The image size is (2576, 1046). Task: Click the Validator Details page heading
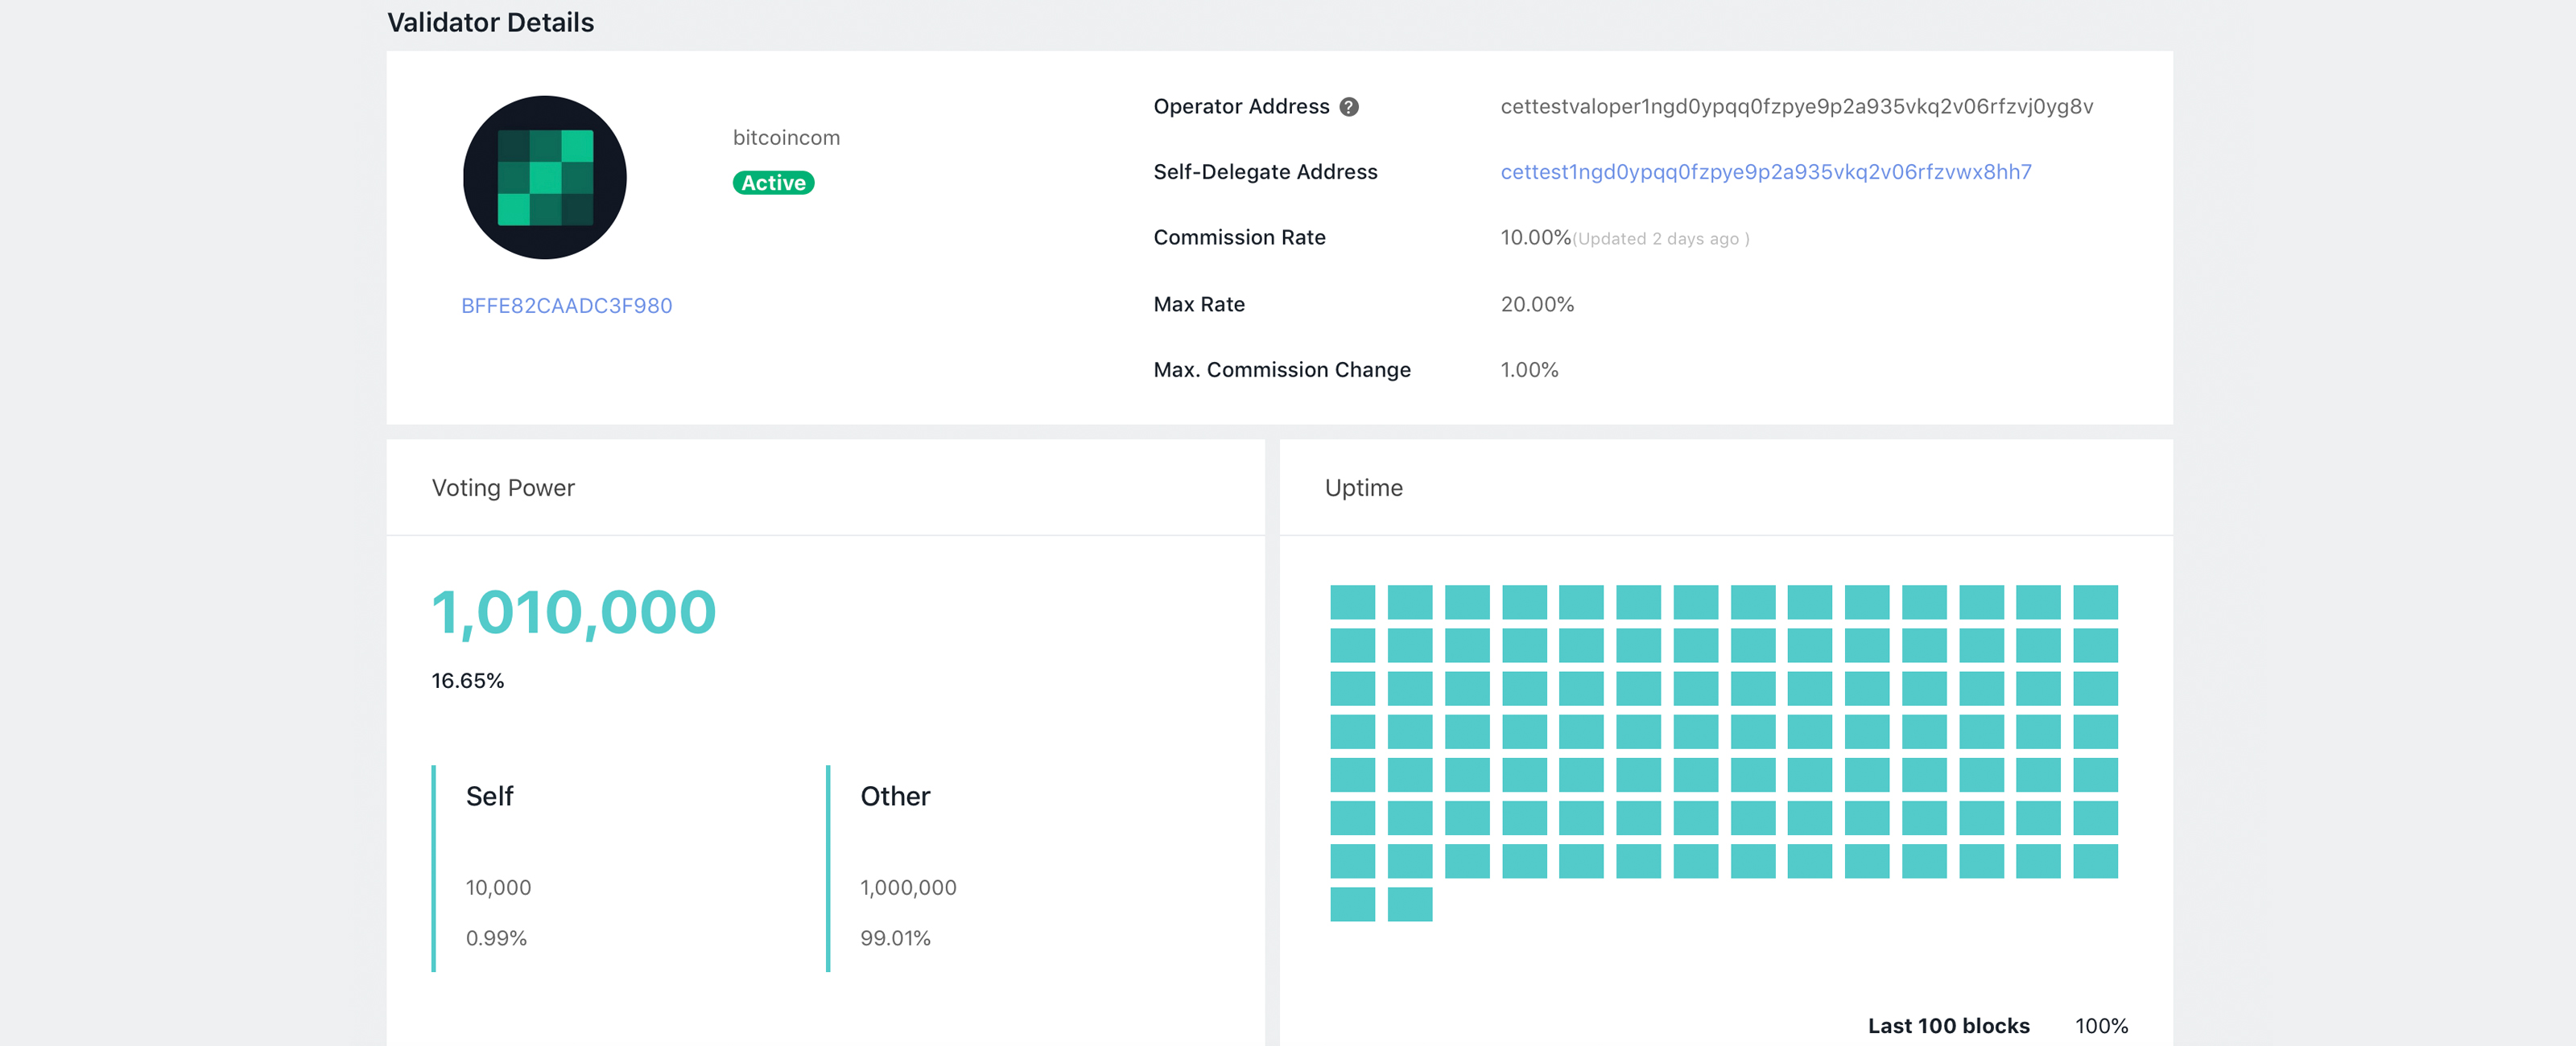[490, 22]
